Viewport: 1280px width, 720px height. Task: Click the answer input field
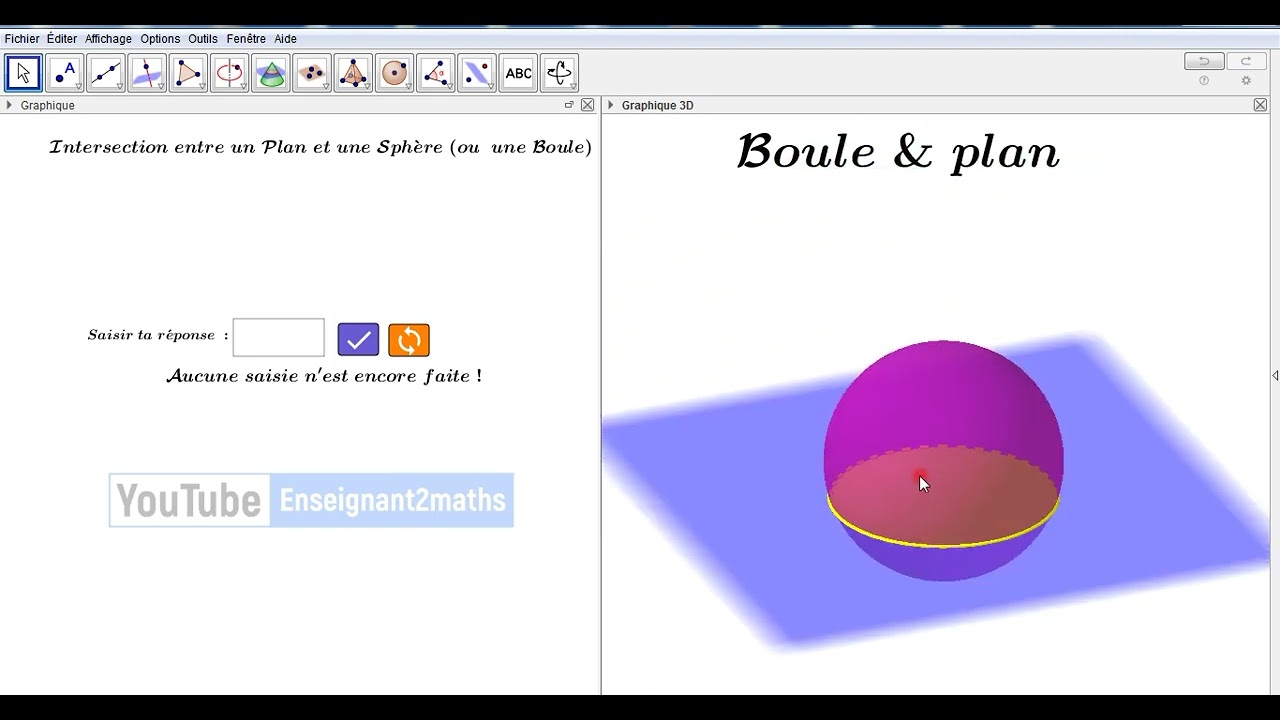point(278,338)
